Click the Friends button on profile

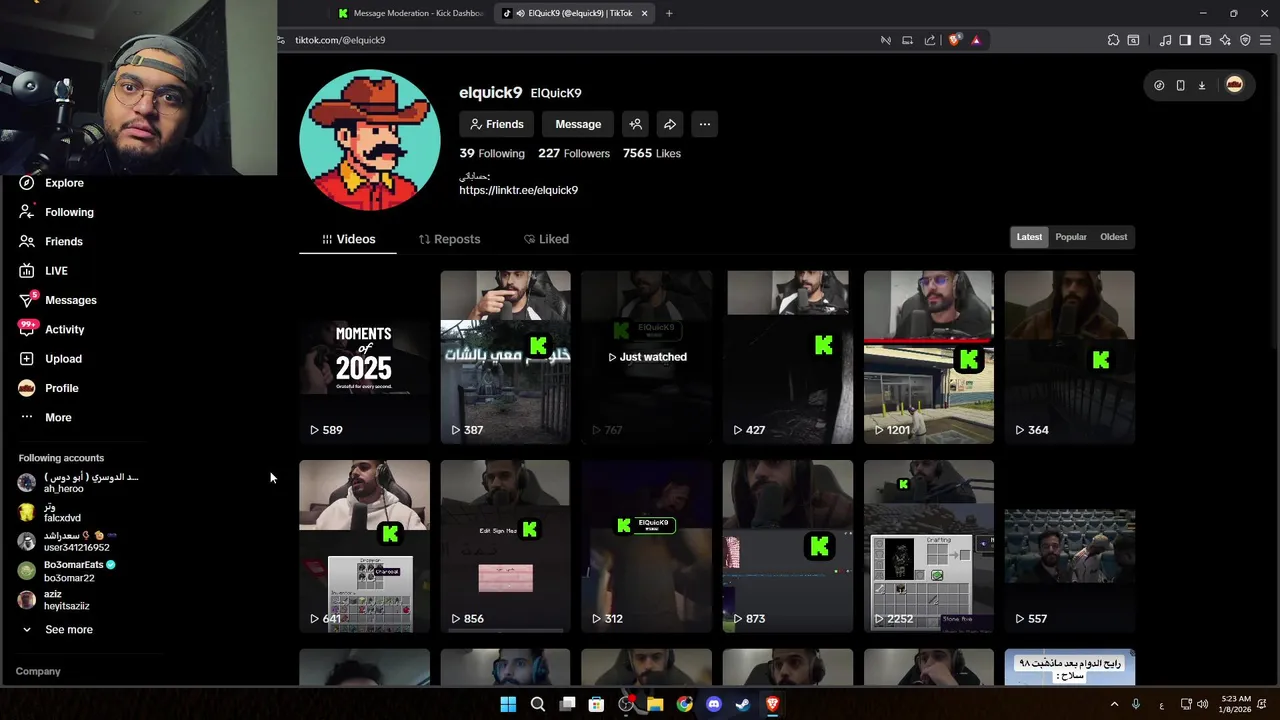click(496, 124)
